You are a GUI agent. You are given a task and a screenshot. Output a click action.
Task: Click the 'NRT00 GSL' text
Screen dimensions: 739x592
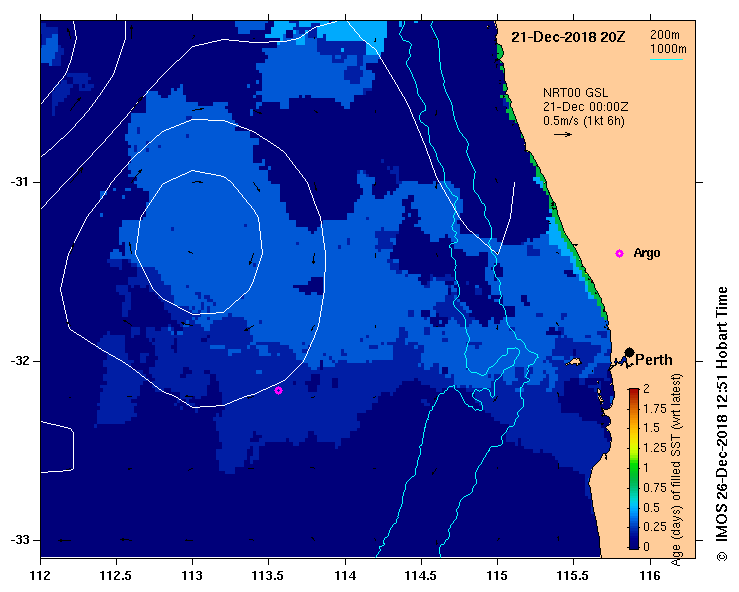575,93
